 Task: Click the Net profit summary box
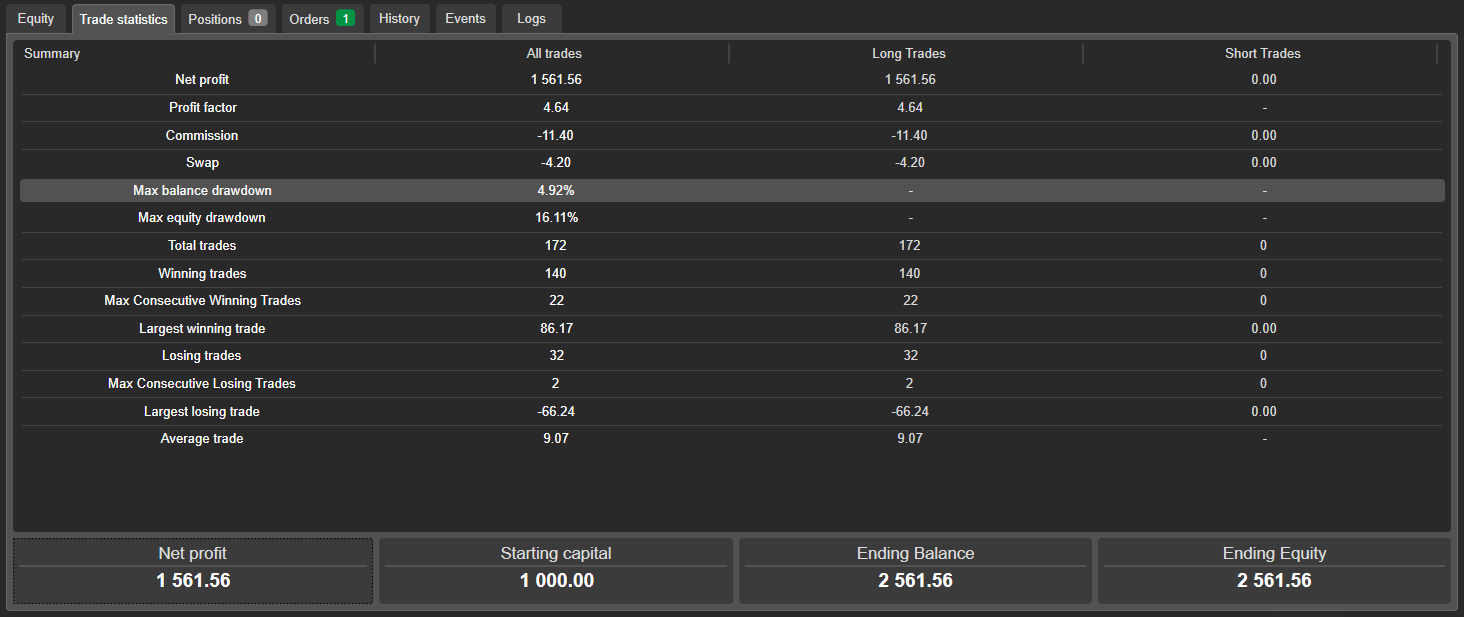[193, 571]
